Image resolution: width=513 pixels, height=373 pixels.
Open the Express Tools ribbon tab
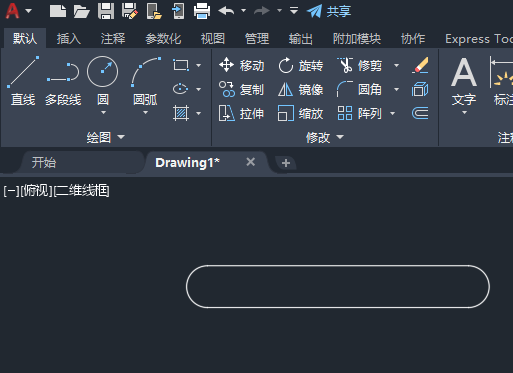coord(479,39)
